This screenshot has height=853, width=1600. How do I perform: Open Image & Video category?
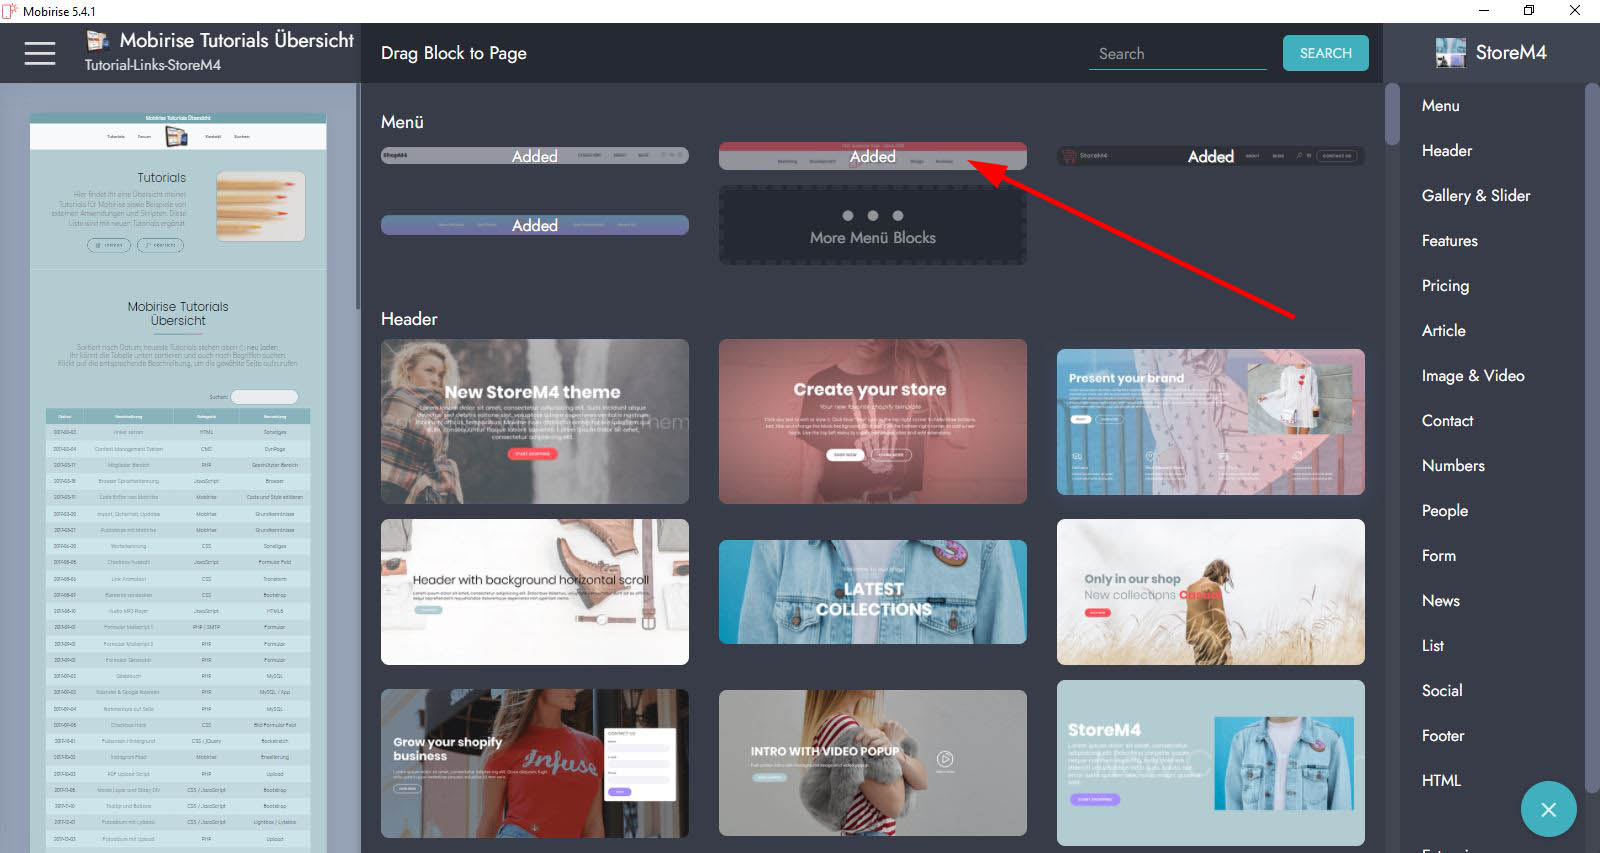click(1473, 376)
